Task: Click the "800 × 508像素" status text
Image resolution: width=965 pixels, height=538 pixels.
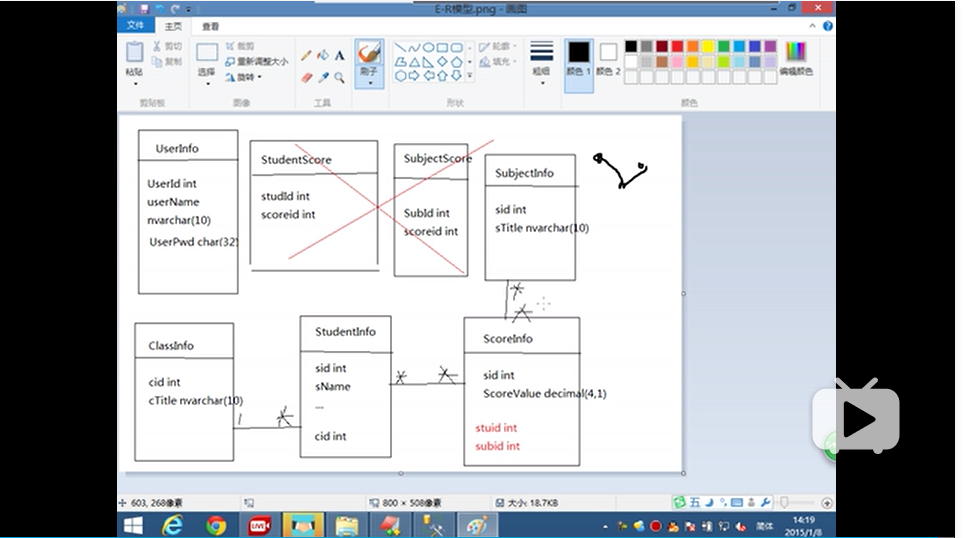Action: tap(412, 503)
